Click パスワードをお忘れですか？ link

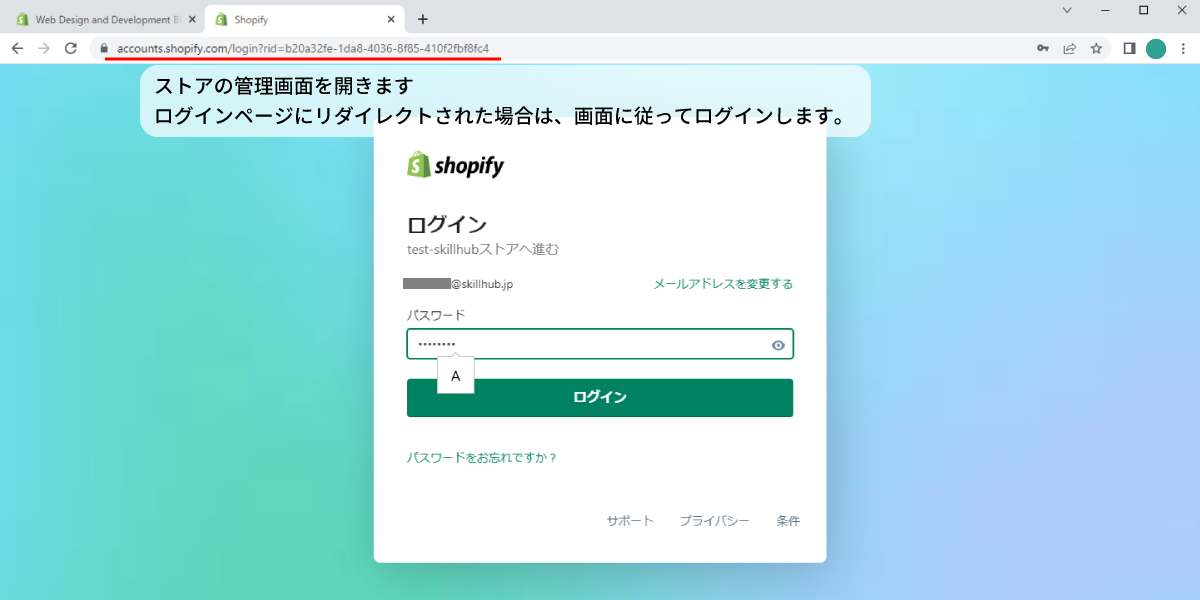pos(482,458)
